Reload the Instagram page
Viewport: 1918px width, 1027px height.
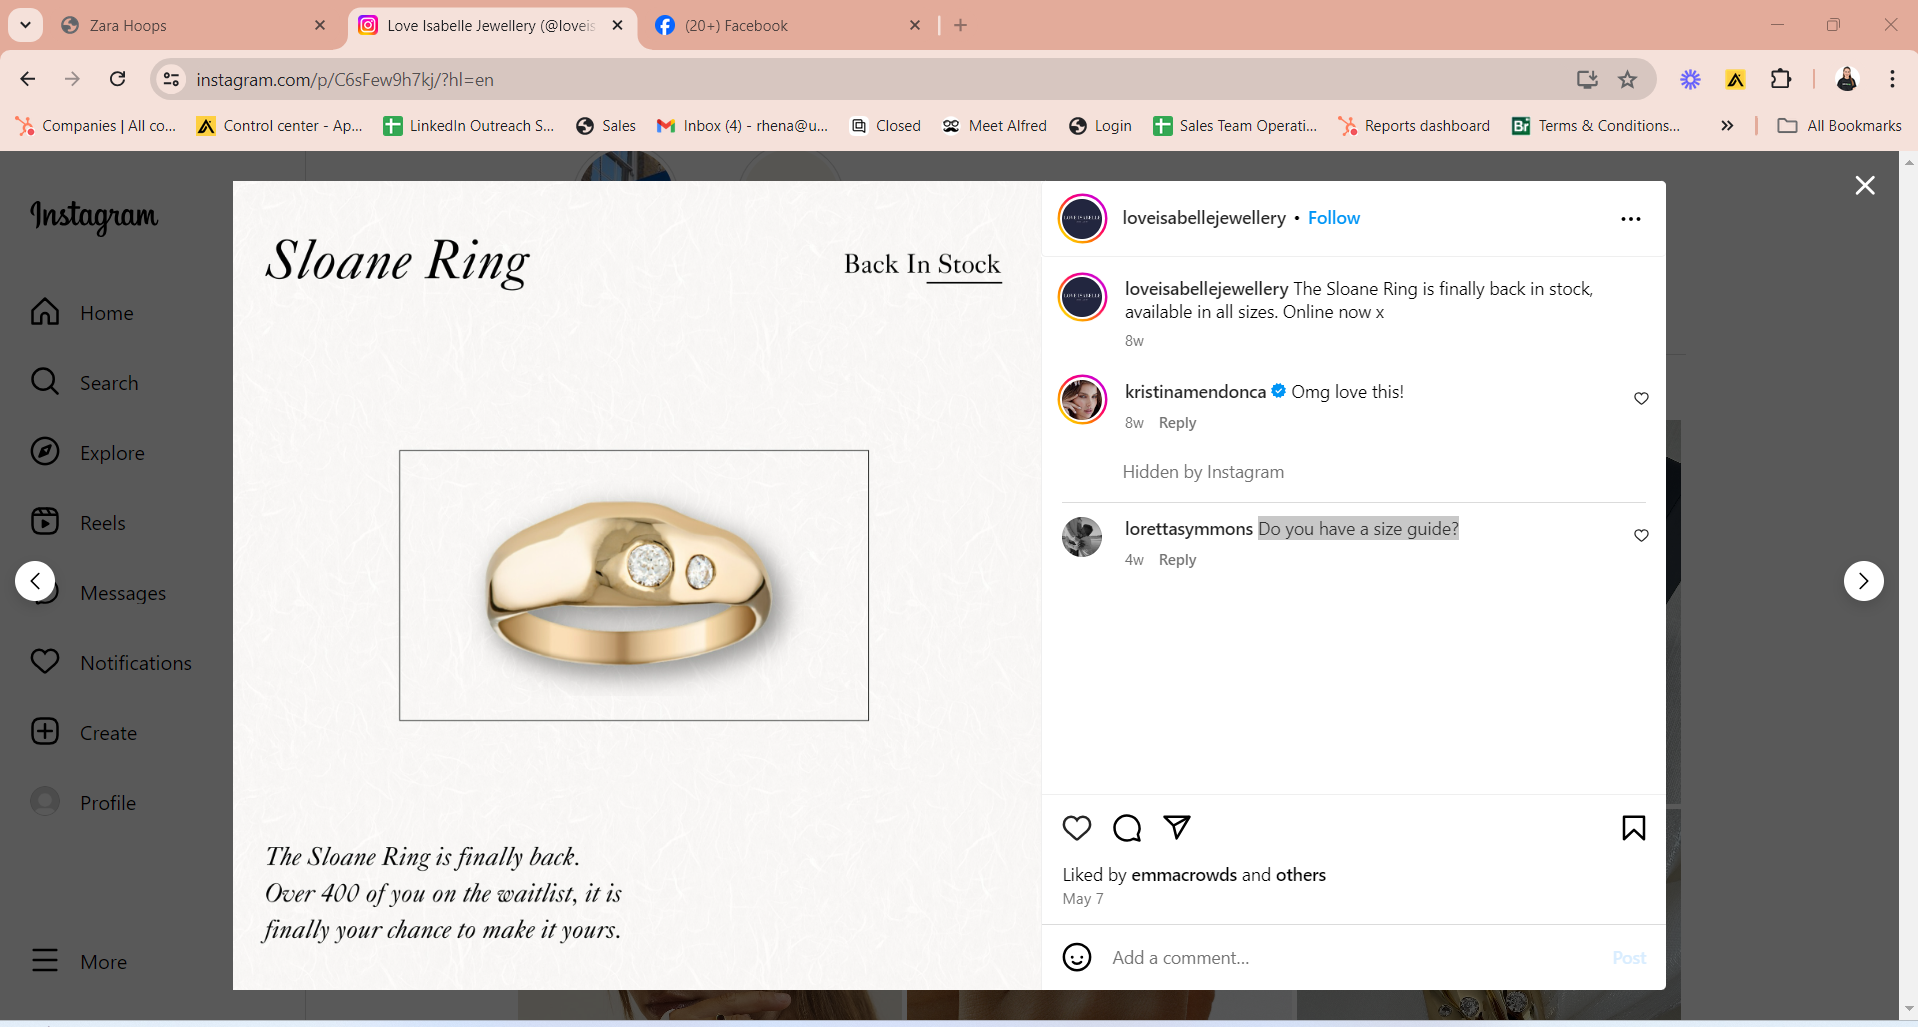click(118, 79)
